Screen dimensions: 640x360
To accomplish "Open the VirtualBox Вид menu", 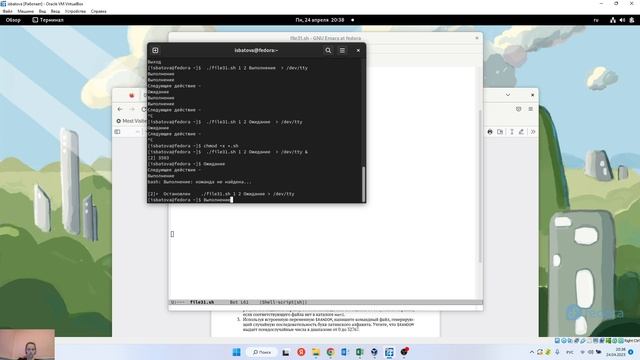I will point(42,11).
